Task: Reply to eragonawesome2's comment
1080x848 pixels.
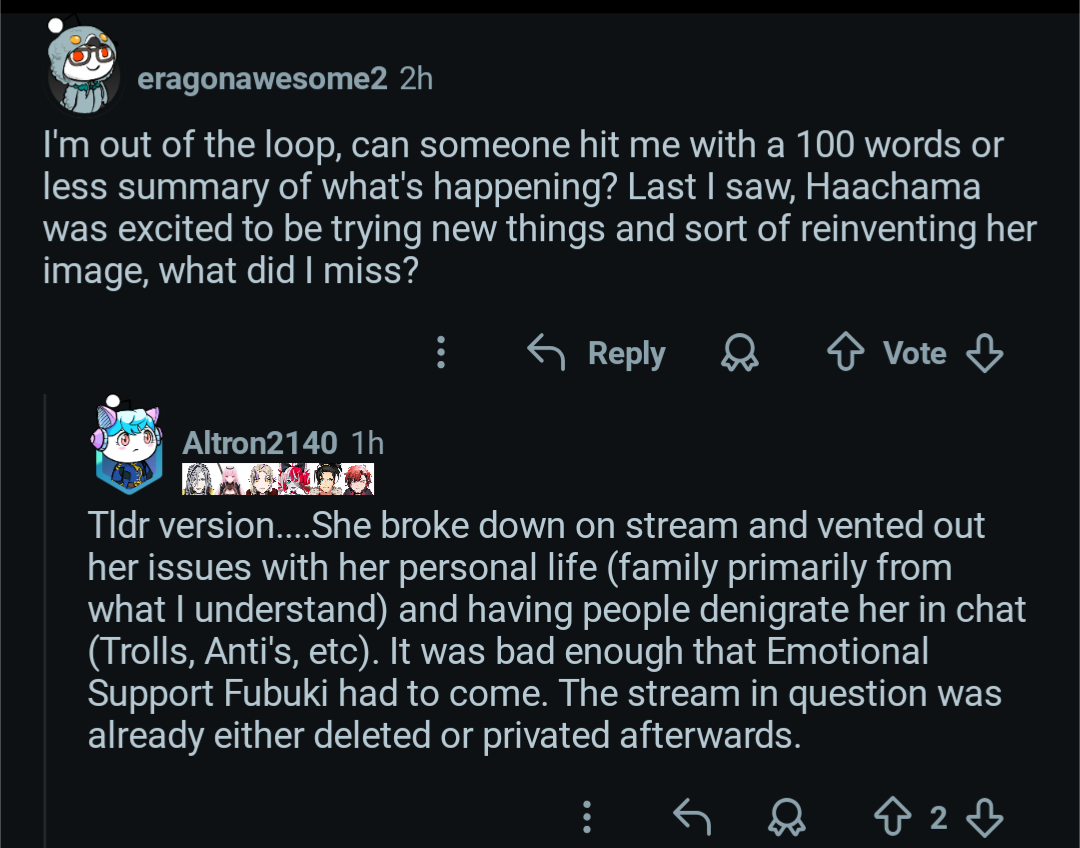Action: tap(597, 353)
